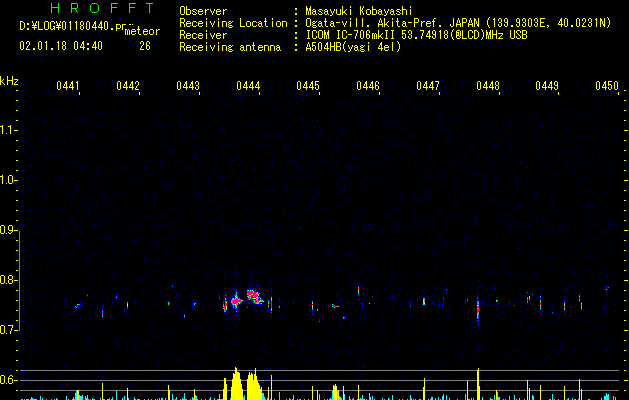
Task: Click the Receiving antenna field label
Action: (230, 47)
